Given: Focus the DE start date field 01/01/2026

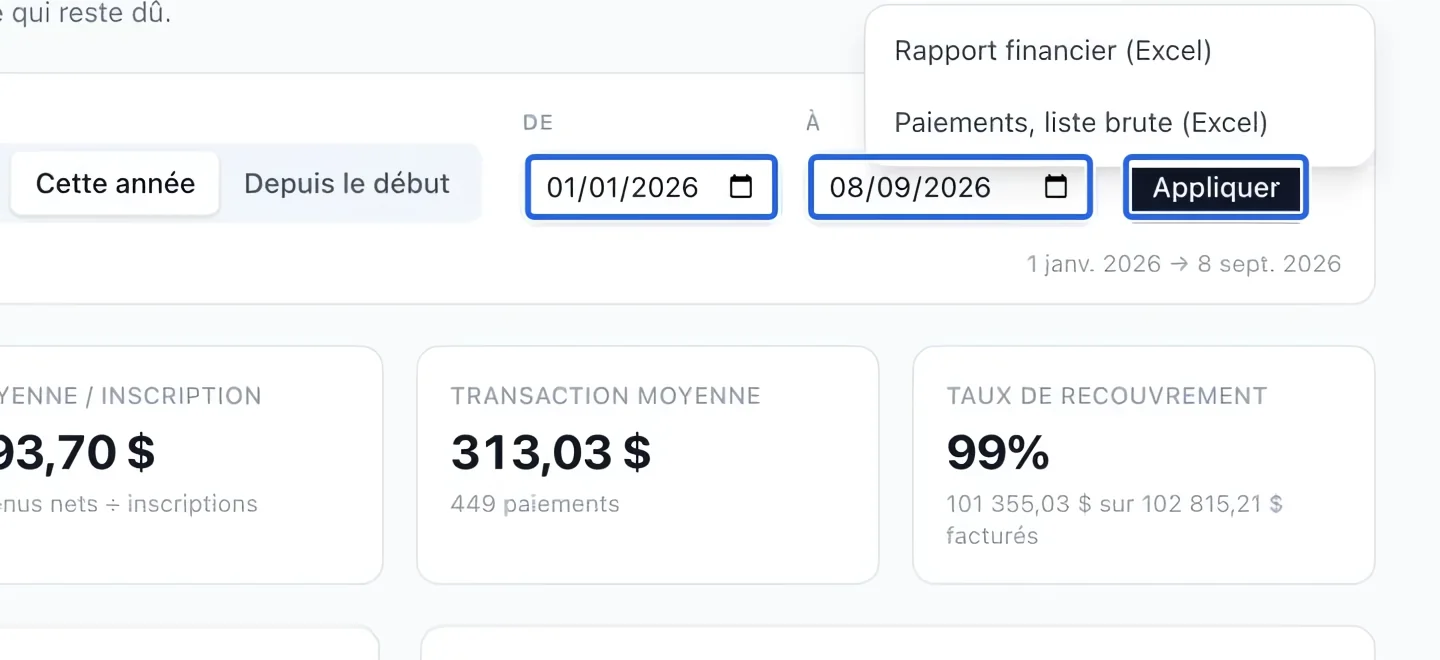Looking at the screenshot, I should tap(651, 187).
